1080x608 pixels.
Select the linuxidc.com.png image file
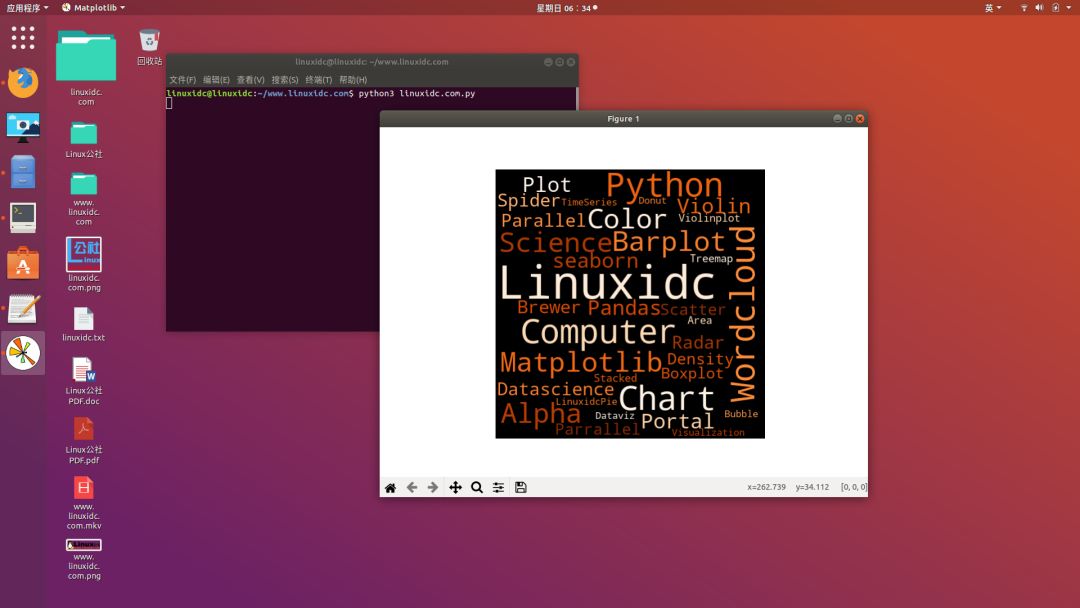[83, 264]
